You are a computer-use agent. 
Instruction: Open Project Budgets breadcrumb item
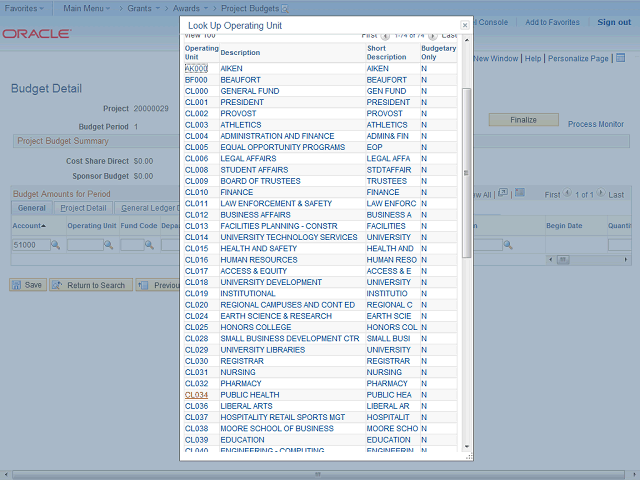(250, 8)
